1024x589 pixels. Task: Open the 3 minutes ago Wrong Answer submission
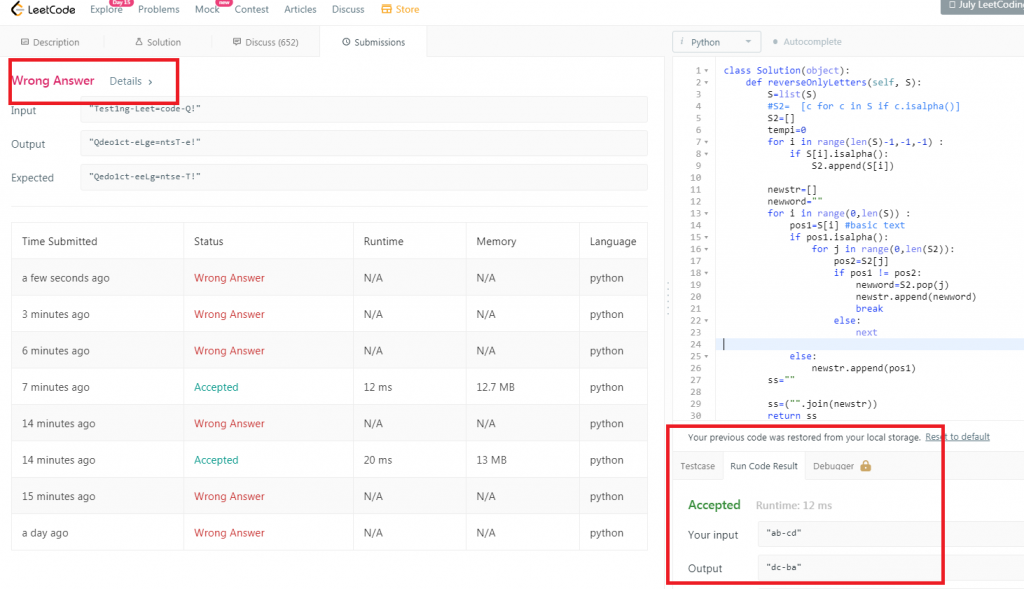[x=229, y=314]
